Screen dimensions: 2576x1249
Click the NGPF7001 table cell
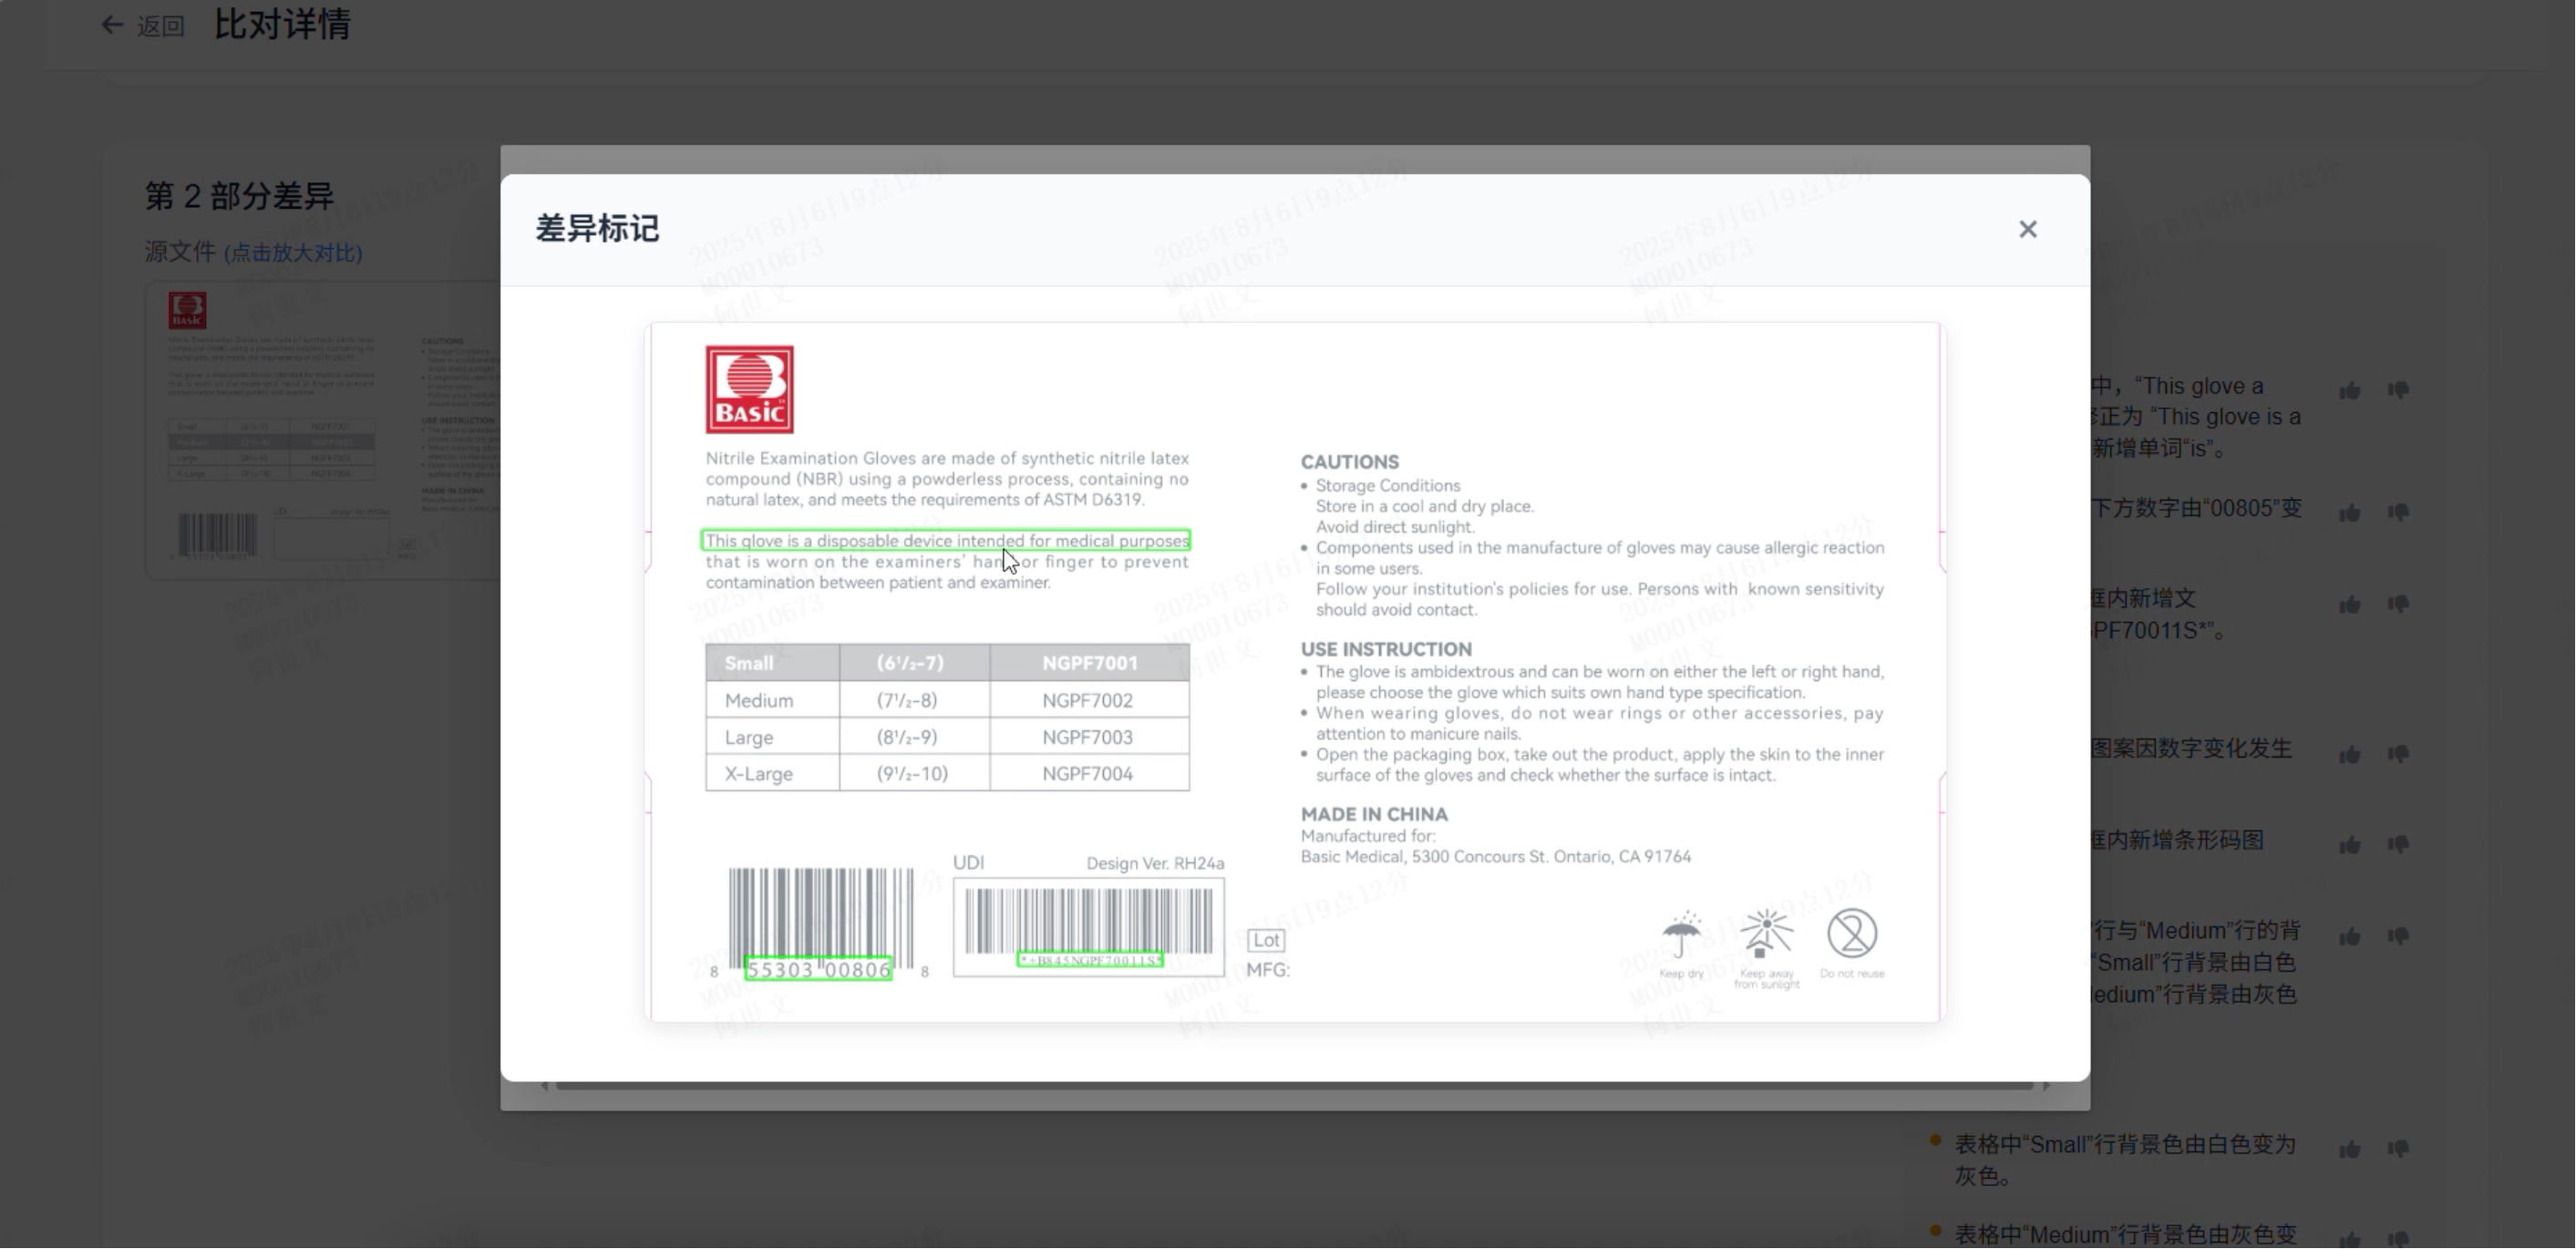[1090, 663]
